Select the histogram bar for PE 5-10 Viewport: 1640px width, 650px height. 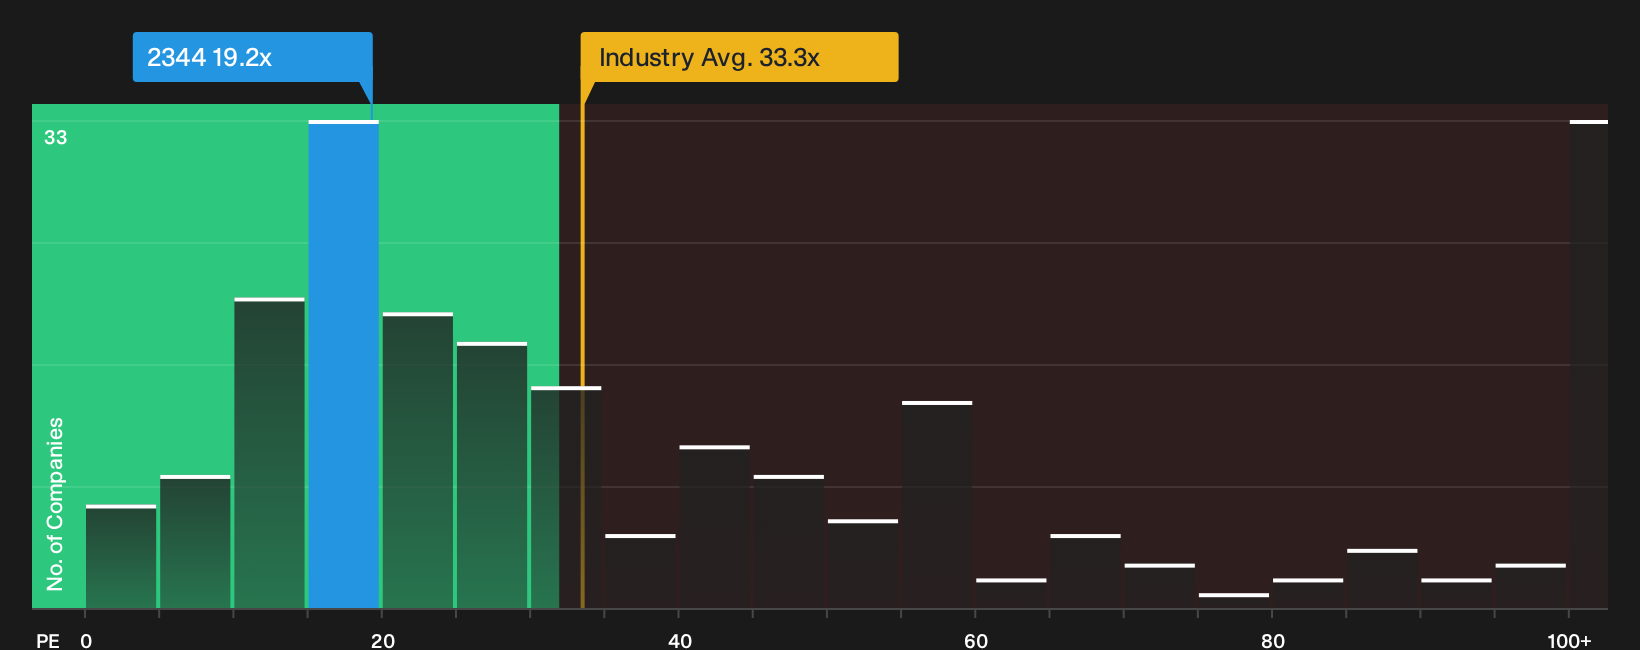(x=195, y=542)
